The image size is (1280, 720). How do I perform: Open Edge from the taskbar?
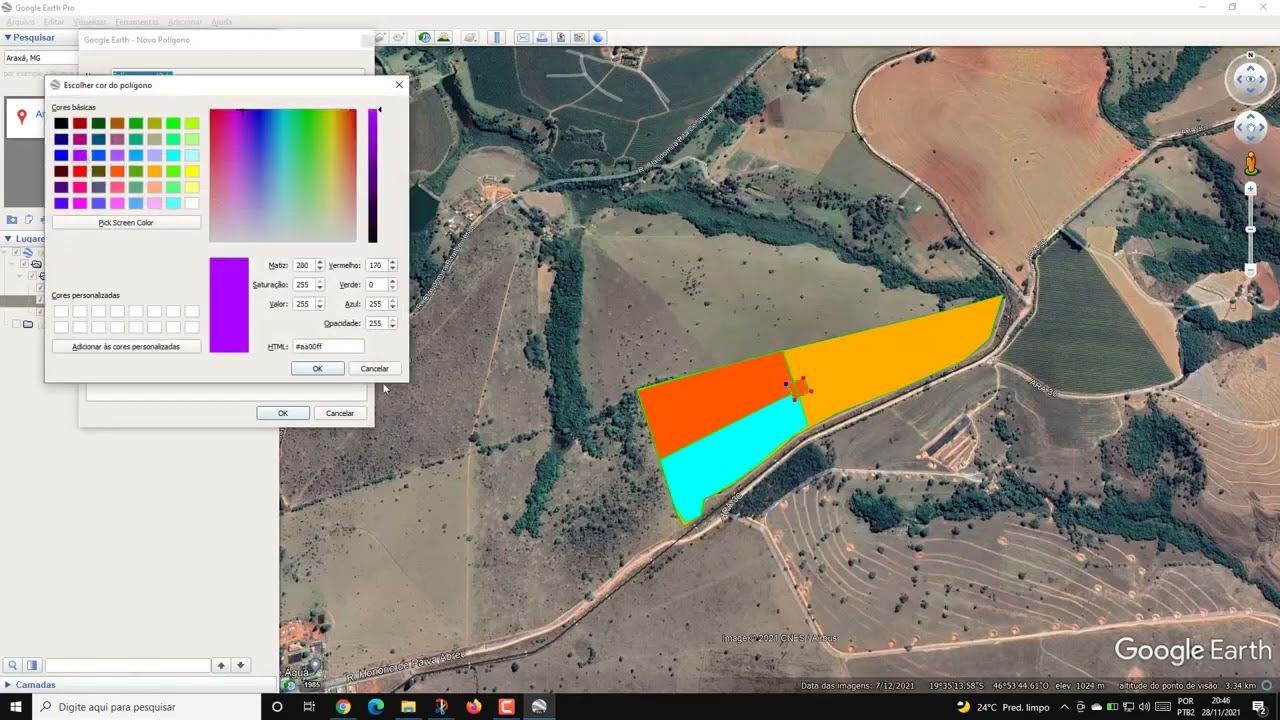coord(375,707)
